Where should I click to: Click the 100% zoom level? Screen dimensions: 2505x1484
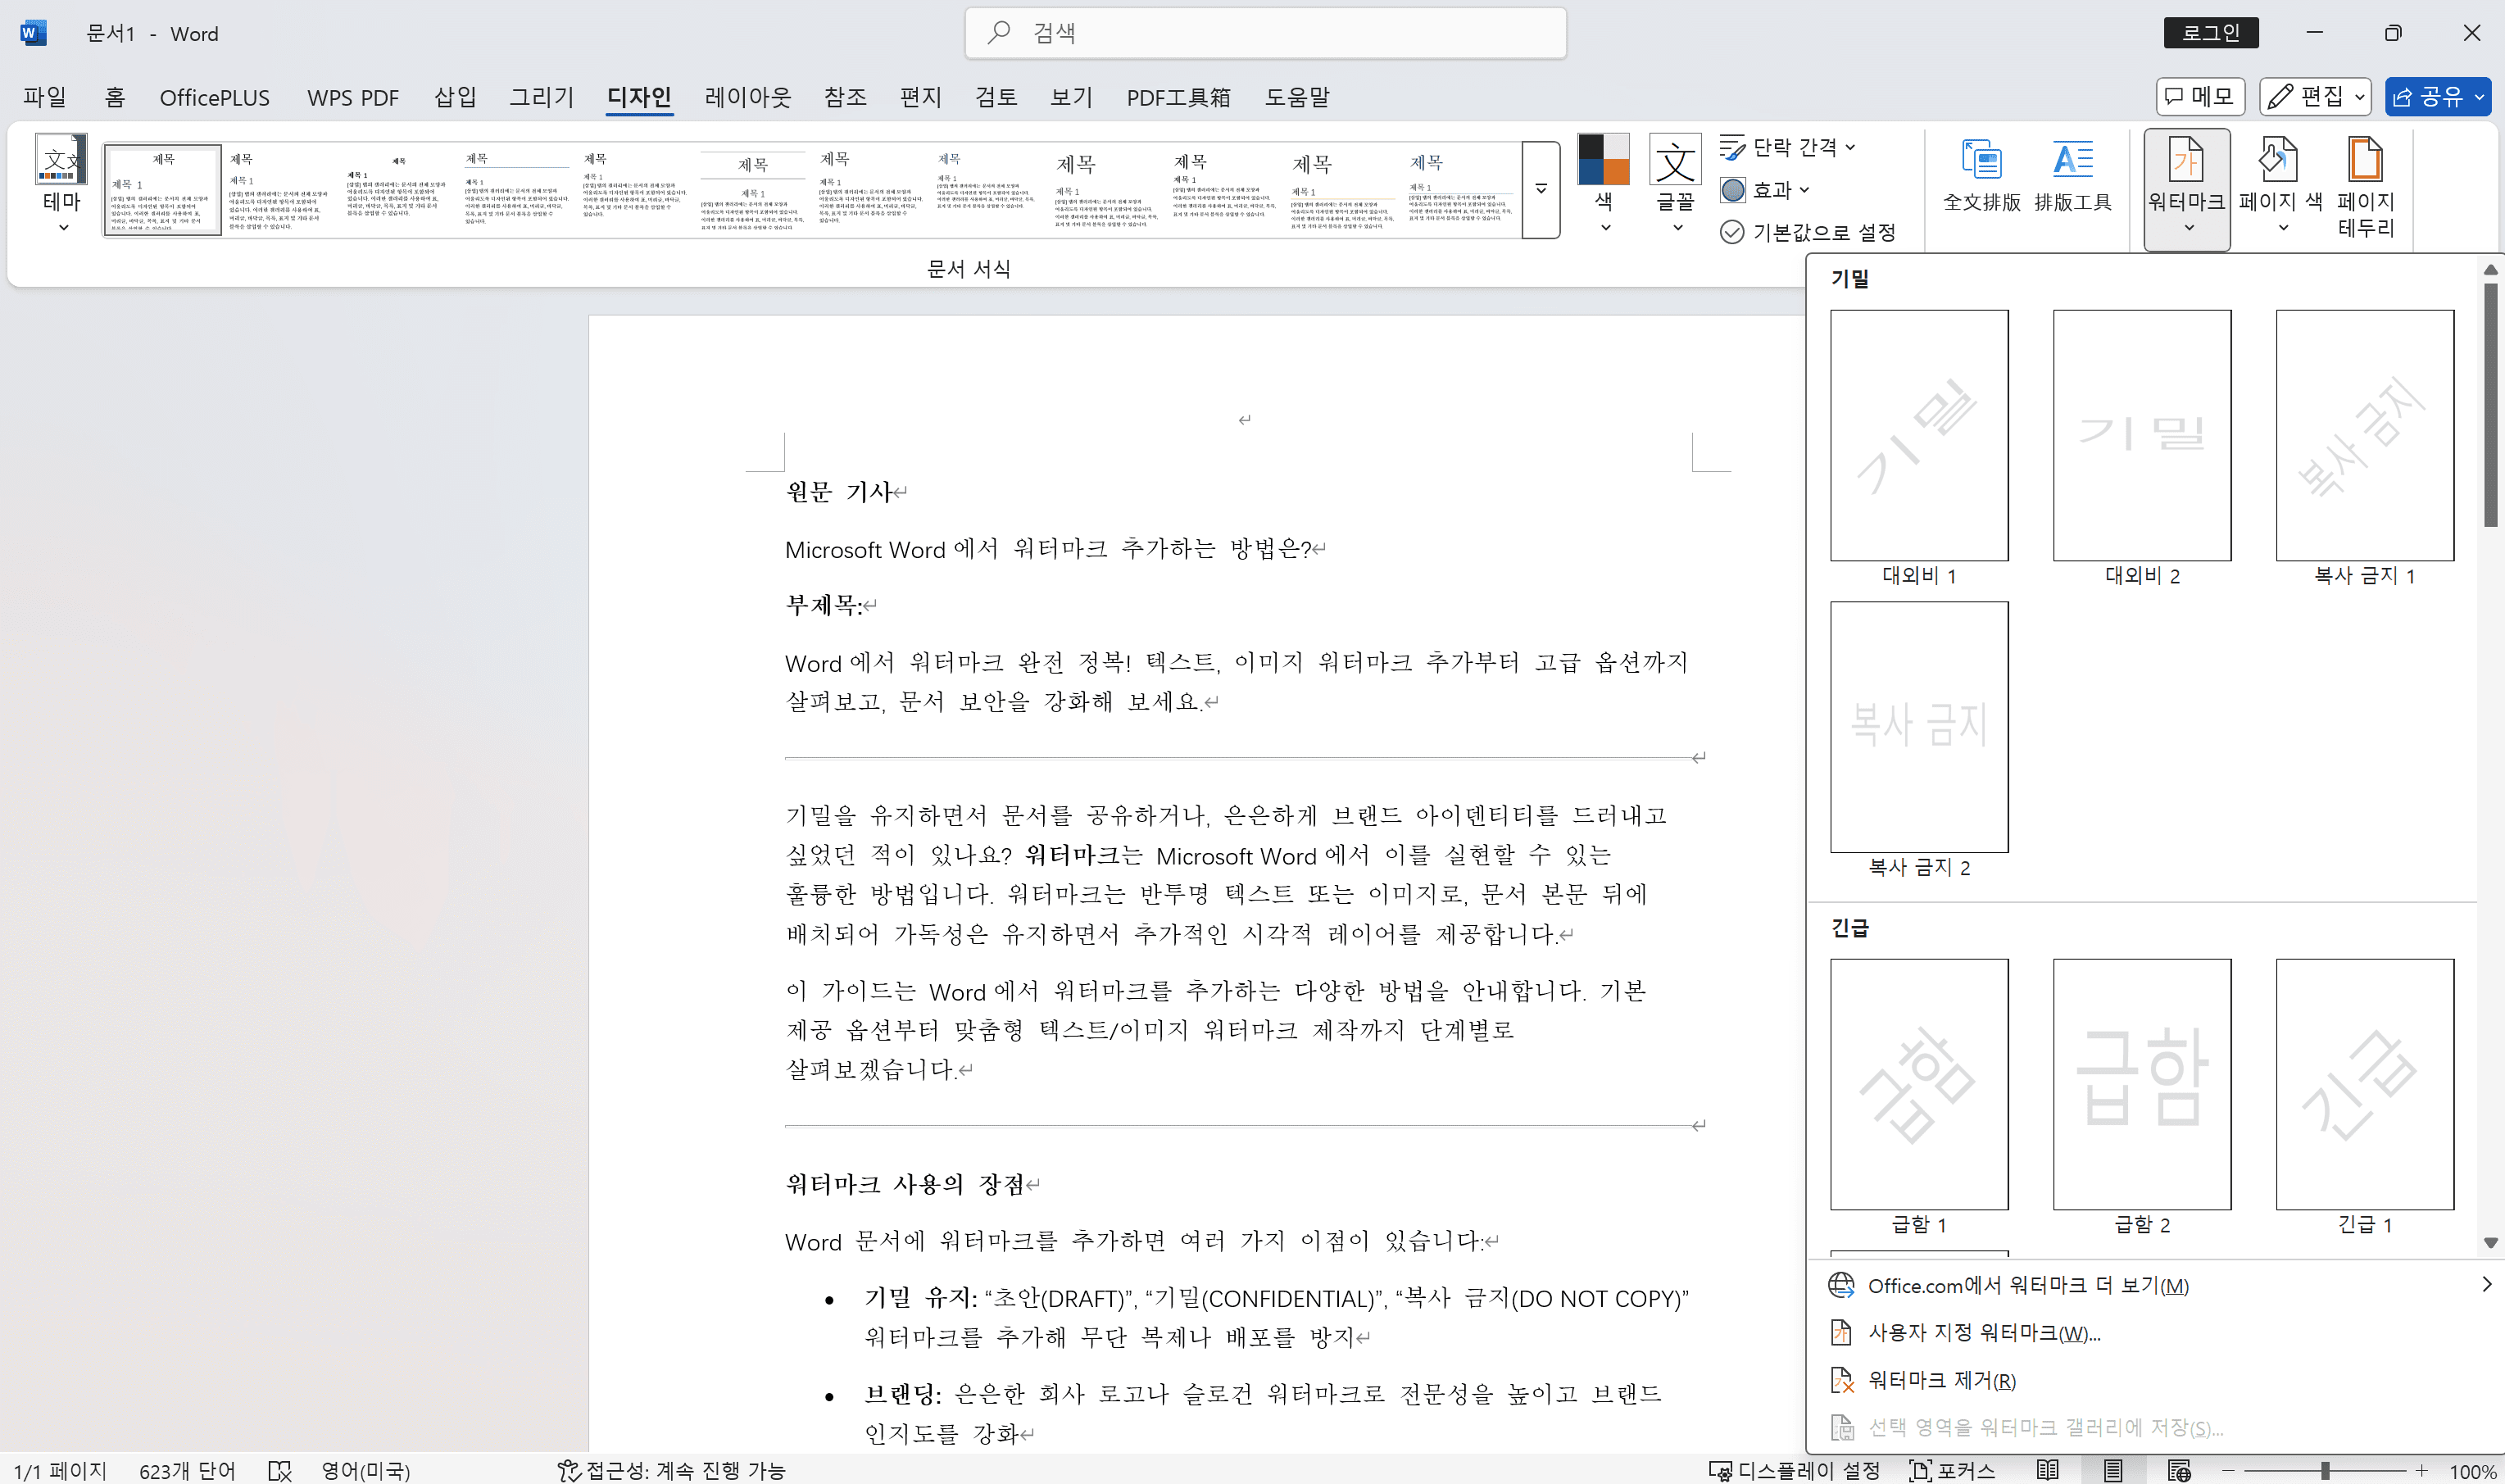click(2472, 1471)
